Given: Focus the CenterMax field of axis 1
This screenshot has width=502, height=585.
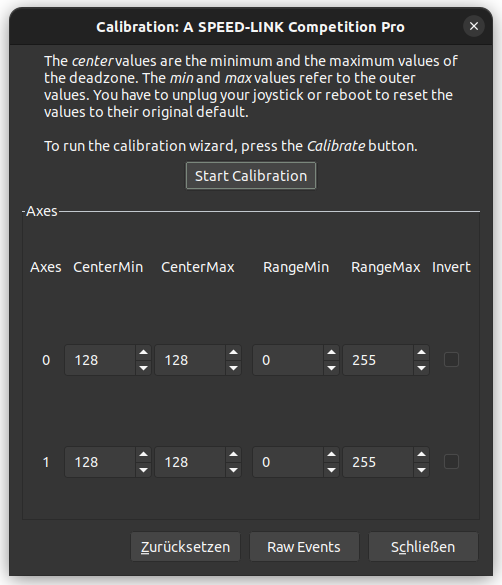Looking at the screenshot, I should (x=190, y=462).
